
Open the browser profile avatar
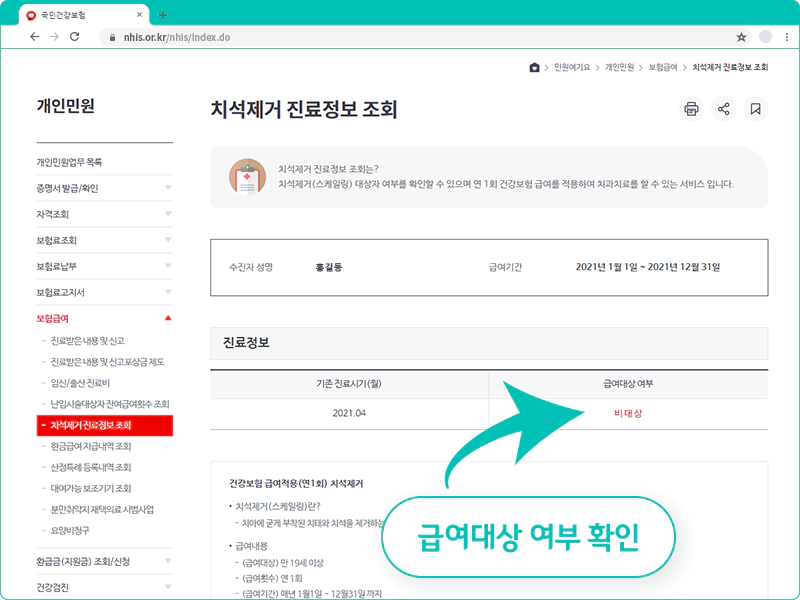tap(765, 37)
